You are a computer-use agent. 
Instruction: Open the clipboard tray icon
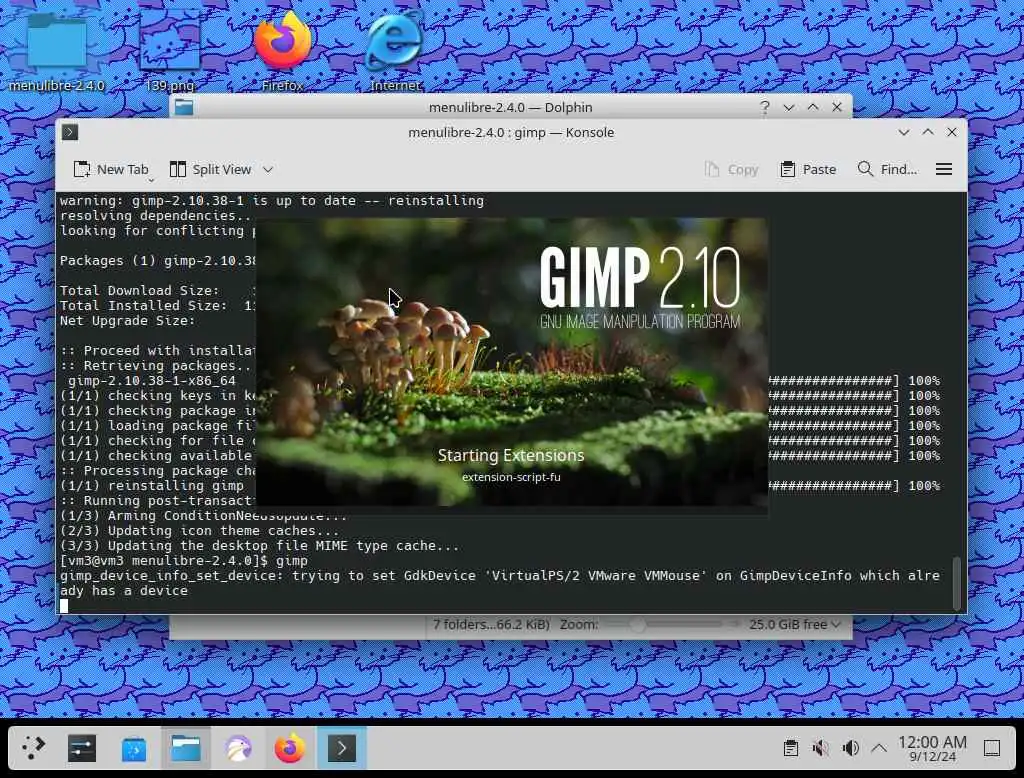pos(790,749)
